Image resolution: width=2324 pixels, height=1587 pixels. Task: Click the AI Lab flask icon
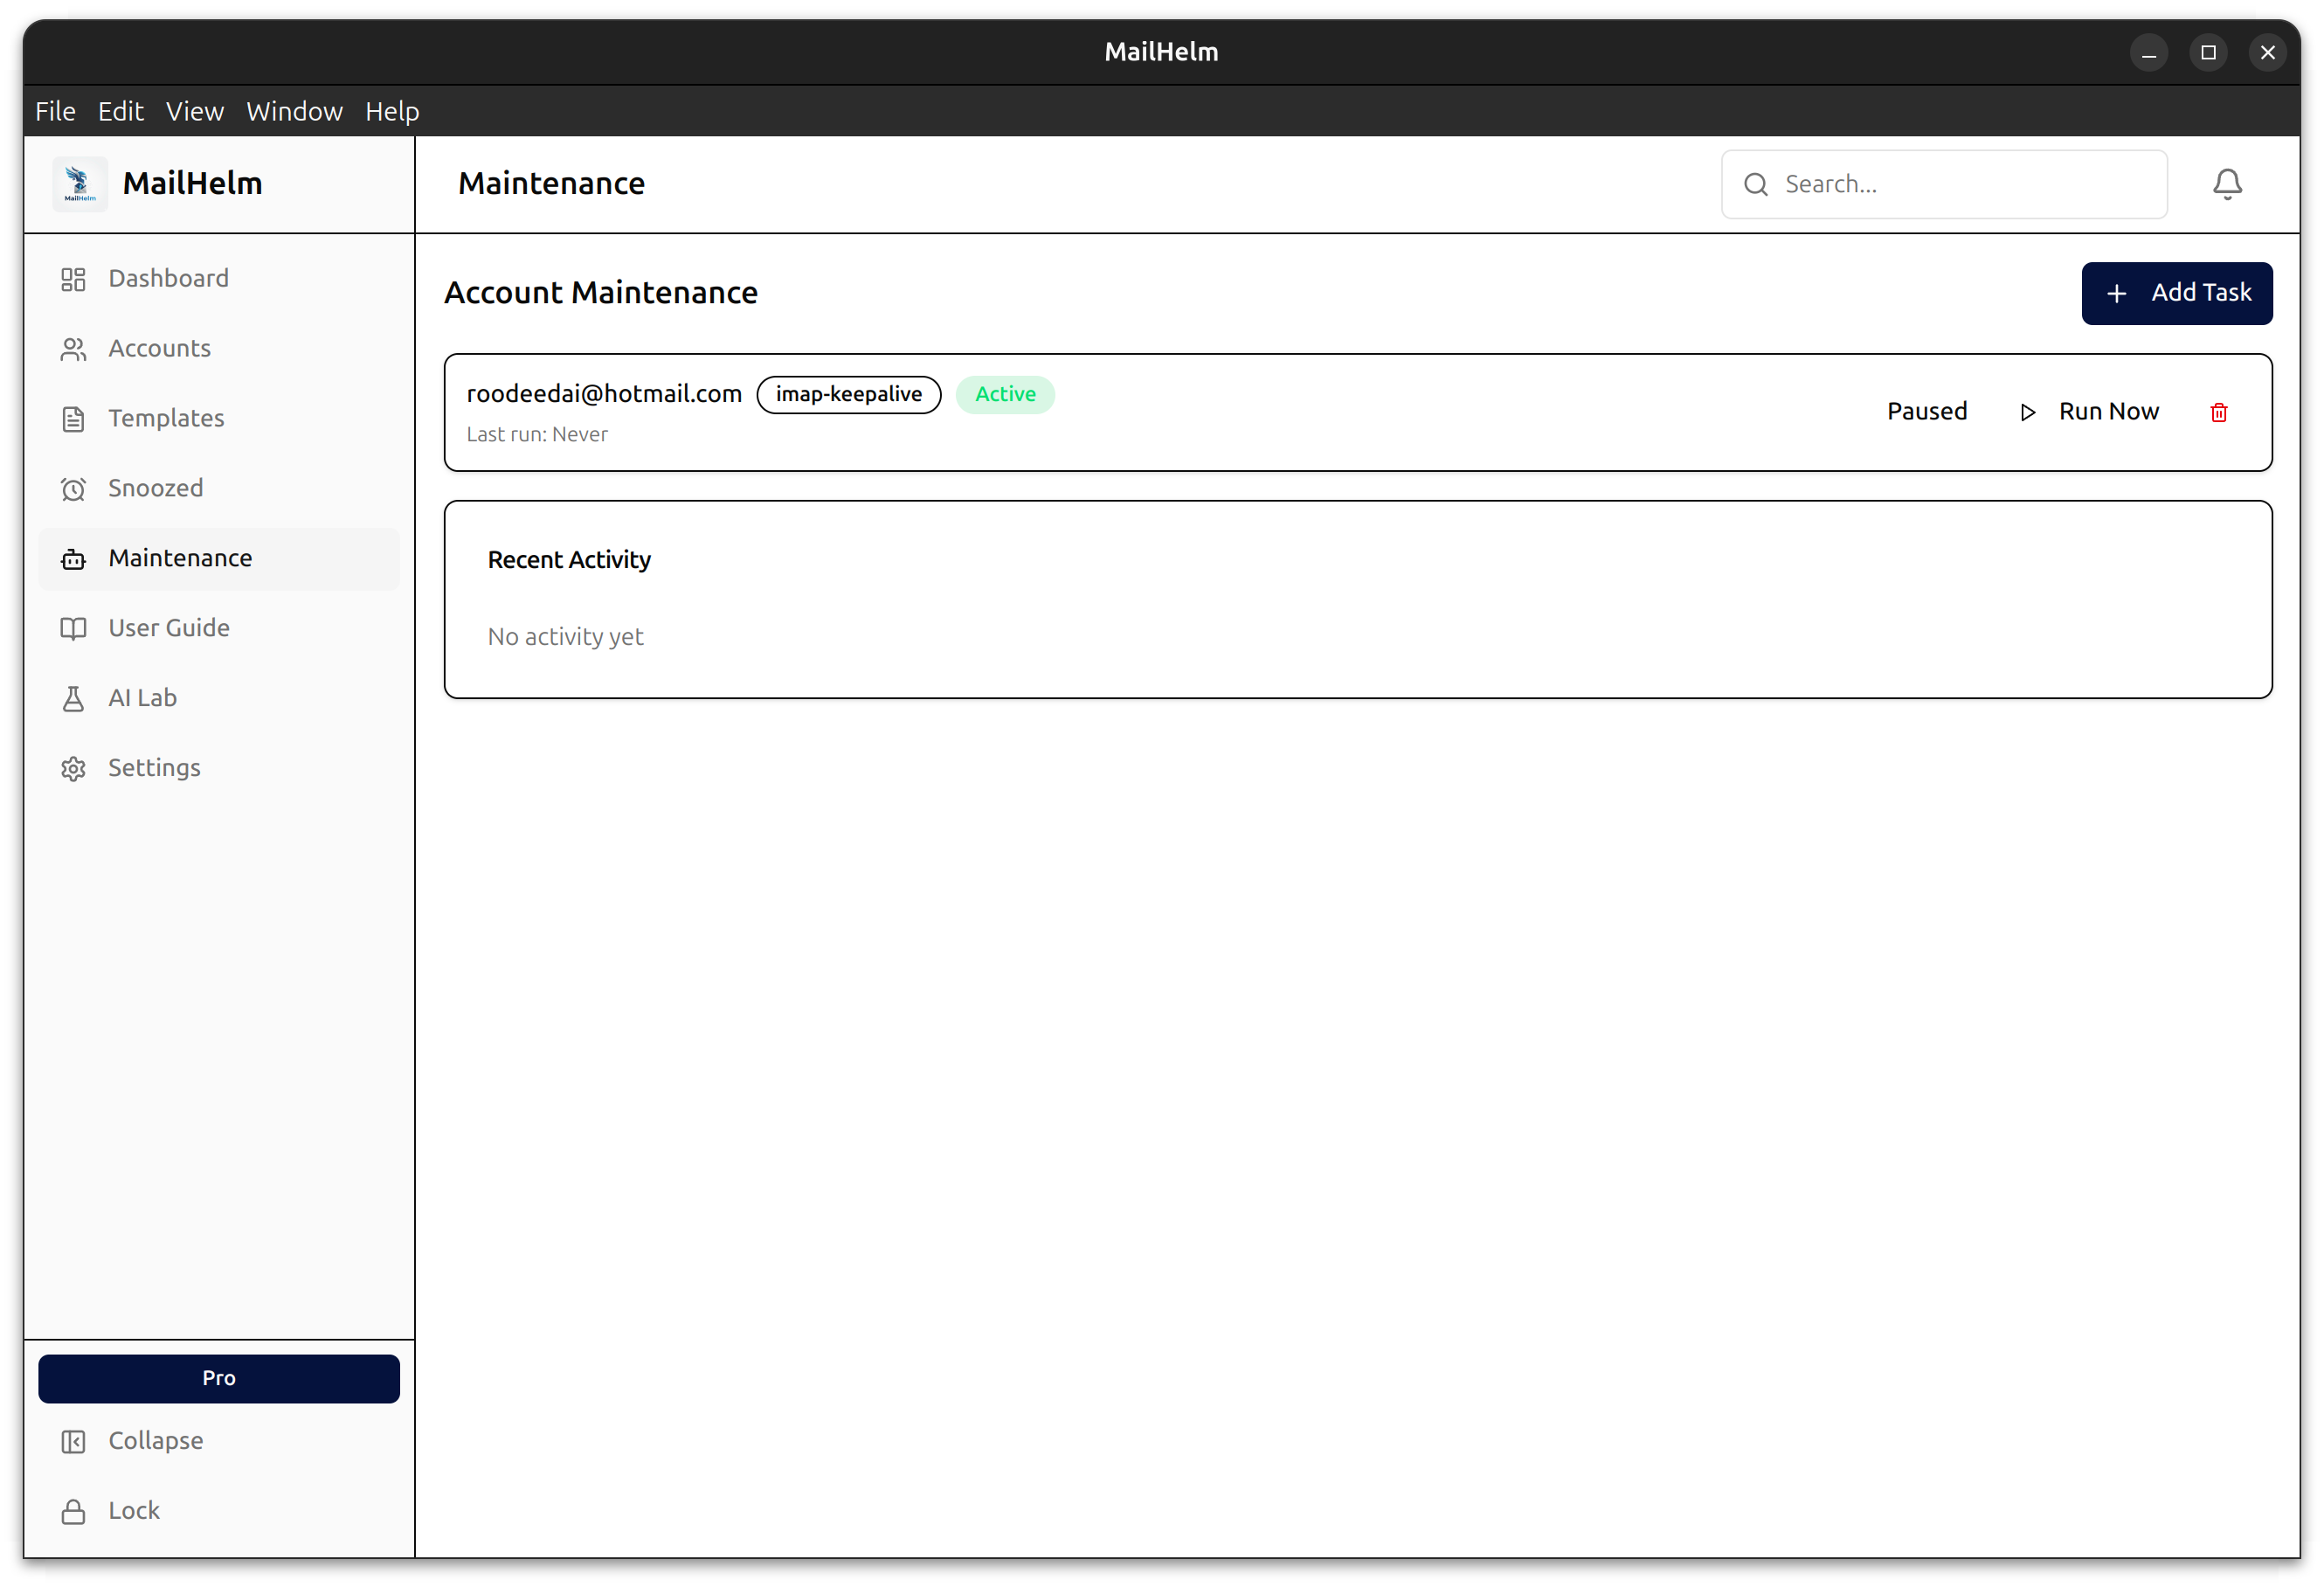[x=73, y=698]
